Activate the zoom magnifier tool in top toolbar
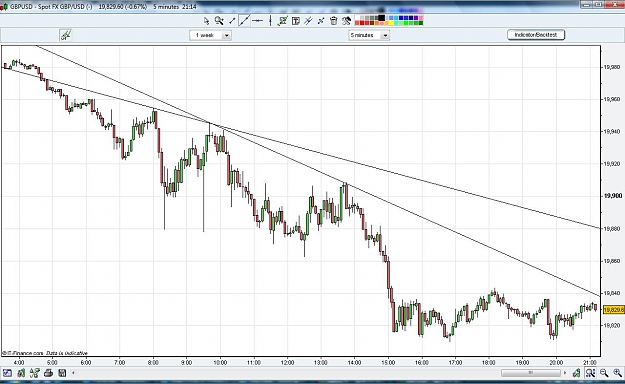The height and width of the screenshot is (384, 625). tap(219, 21)
